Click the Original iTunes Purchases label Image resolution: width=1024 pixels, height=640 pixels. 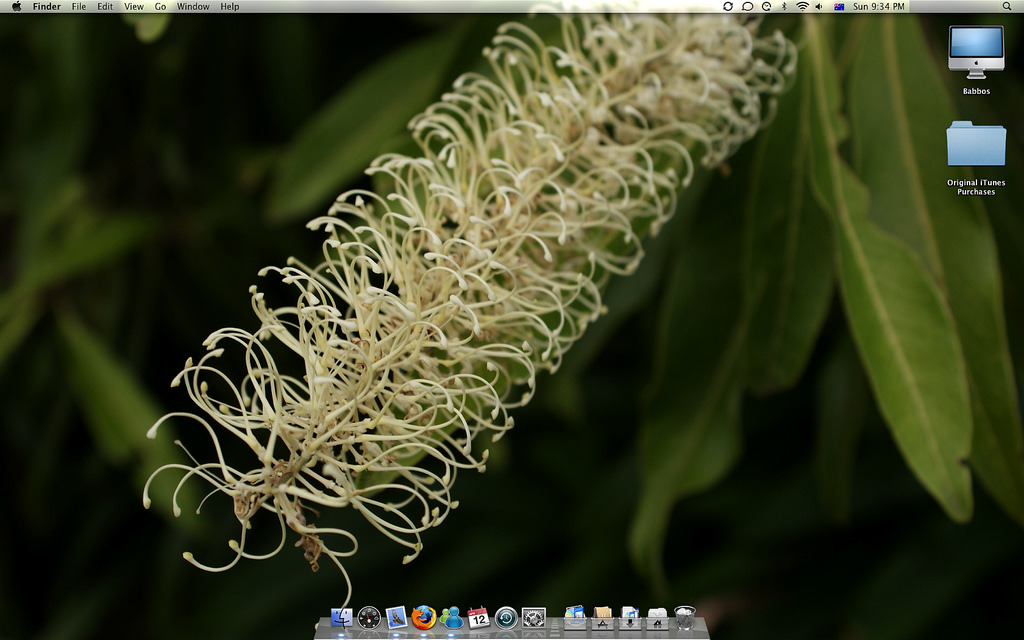coord(976,187)
